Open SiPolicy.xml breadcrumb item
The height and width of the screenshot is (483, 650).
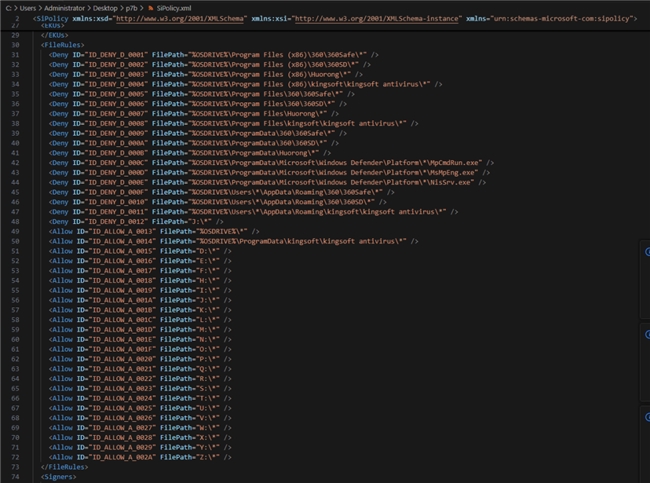(x=174, y=8)
